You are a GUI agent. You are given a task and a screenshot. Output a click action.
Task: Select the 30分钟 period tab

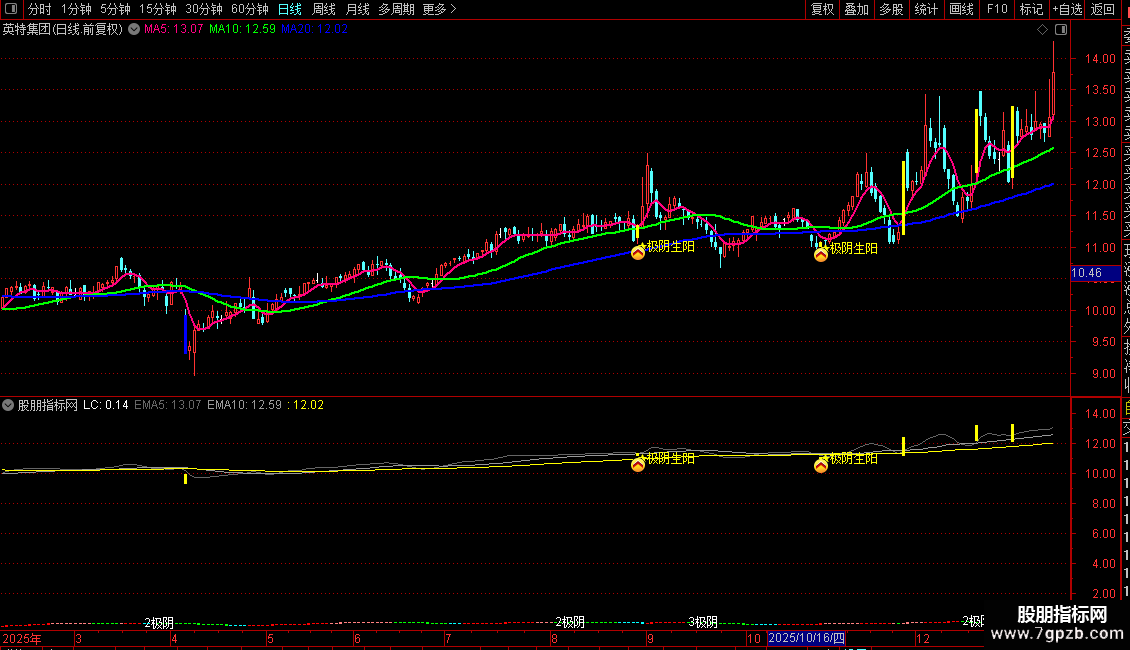204,9
